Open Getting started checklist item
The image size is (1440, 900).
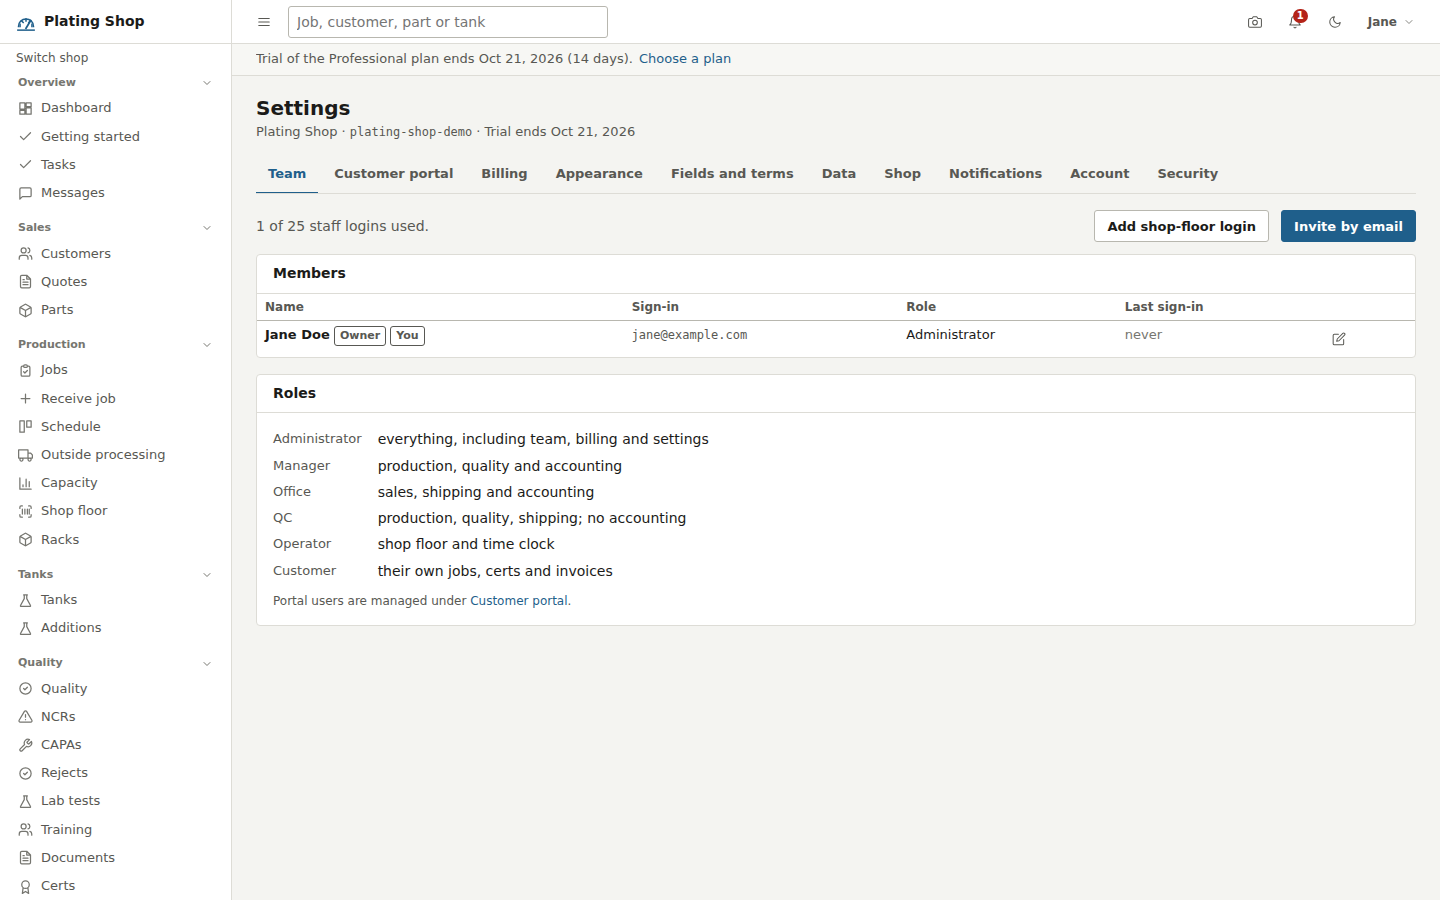pos(116,137)
